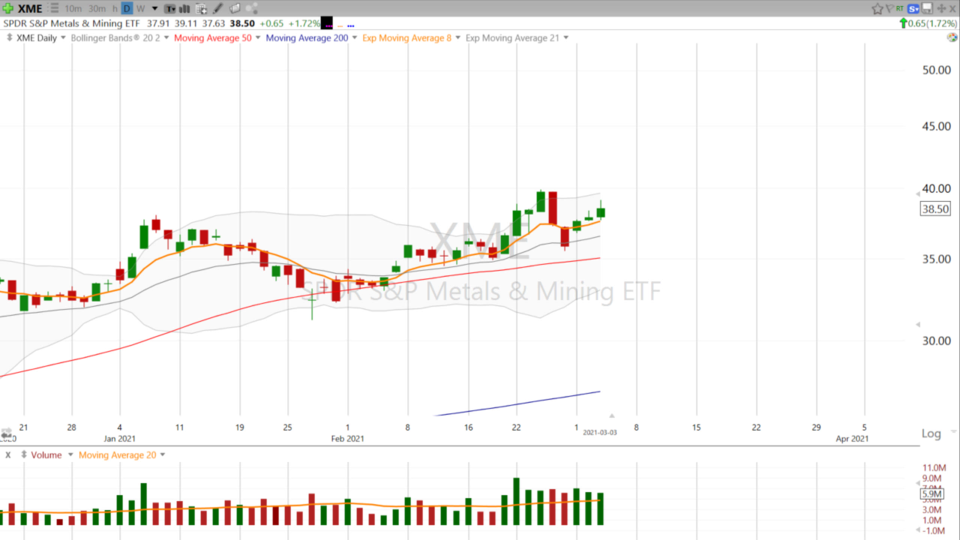Screen dimensions: 960x540
Task: Click the price pane resize arrows icon
Action: point(9,37)
